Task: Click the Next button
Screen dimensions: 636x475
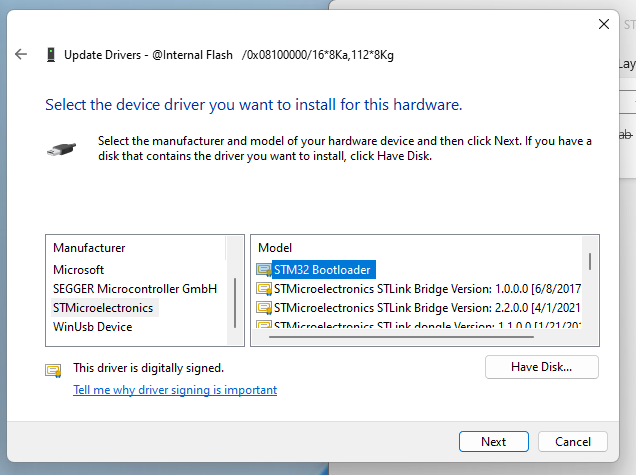Action: (x=494, y=441)
